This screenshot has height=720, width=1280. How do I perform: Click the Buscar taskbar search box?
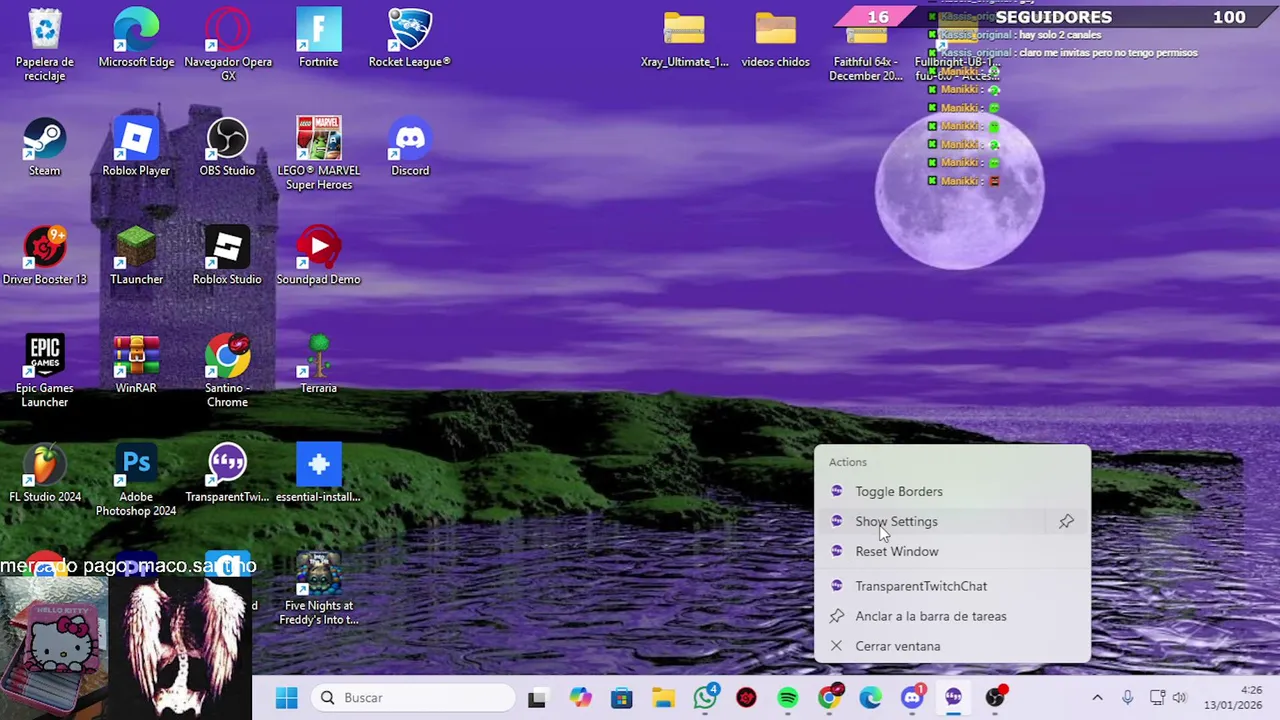tap(414, 698)
